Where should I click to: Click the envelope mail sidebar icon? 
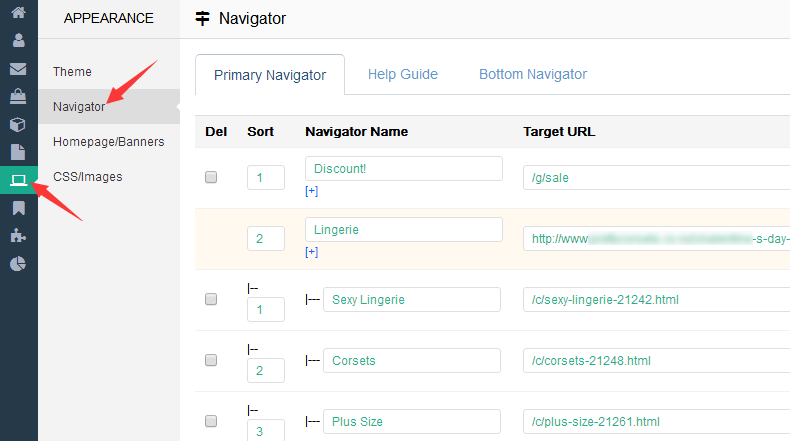coord(18,69)
